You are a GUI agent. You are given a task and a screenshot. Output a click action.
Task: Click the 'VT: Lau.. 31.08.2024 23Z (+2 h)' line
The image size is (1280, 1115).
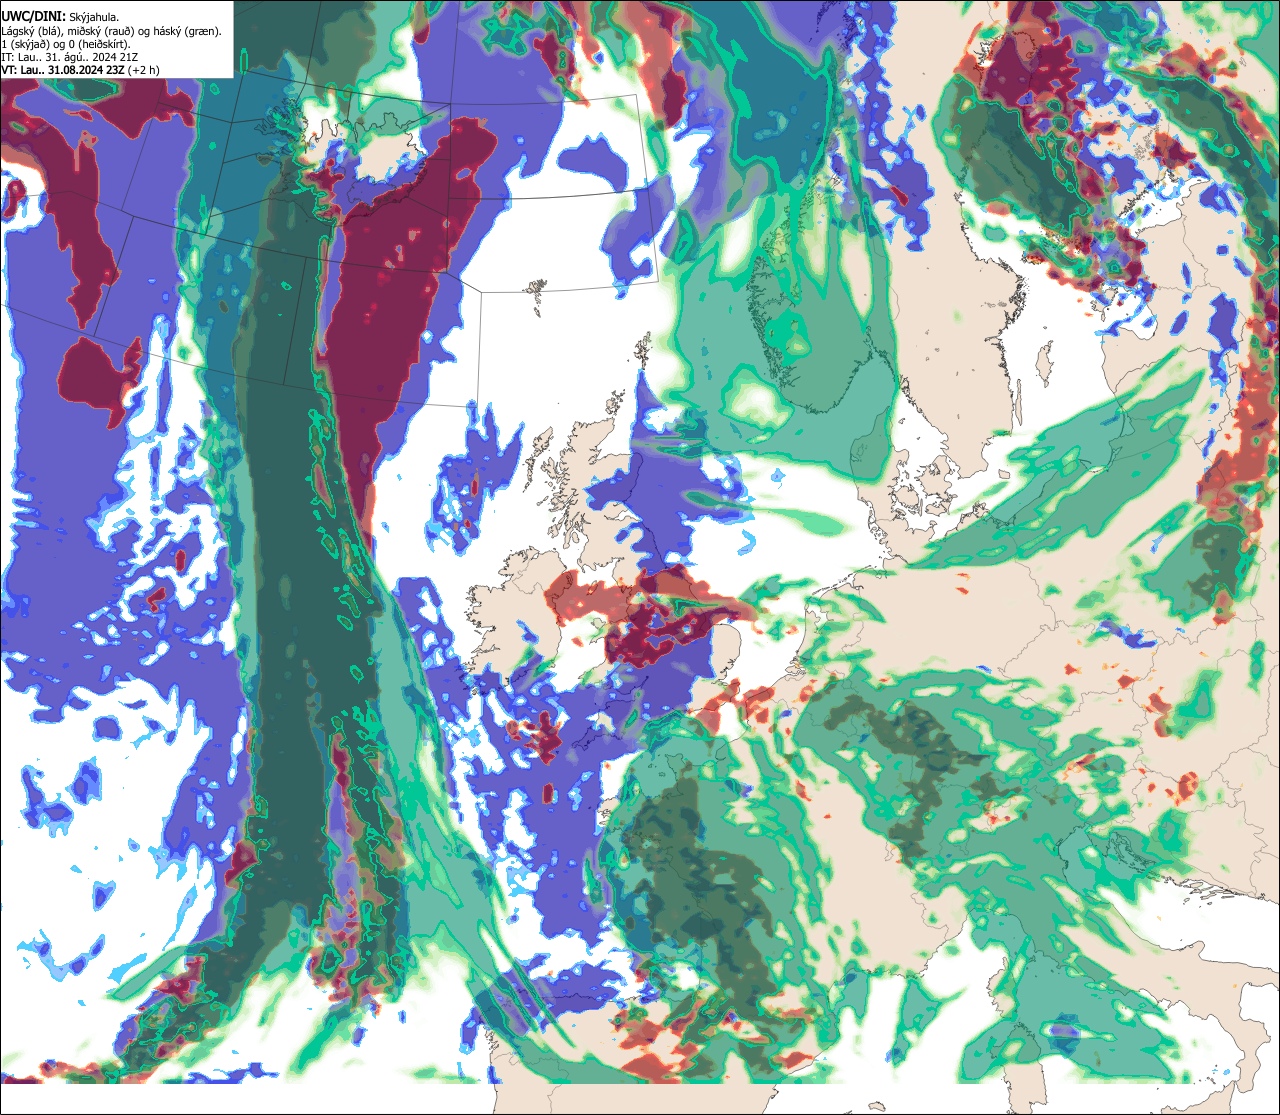80,70
